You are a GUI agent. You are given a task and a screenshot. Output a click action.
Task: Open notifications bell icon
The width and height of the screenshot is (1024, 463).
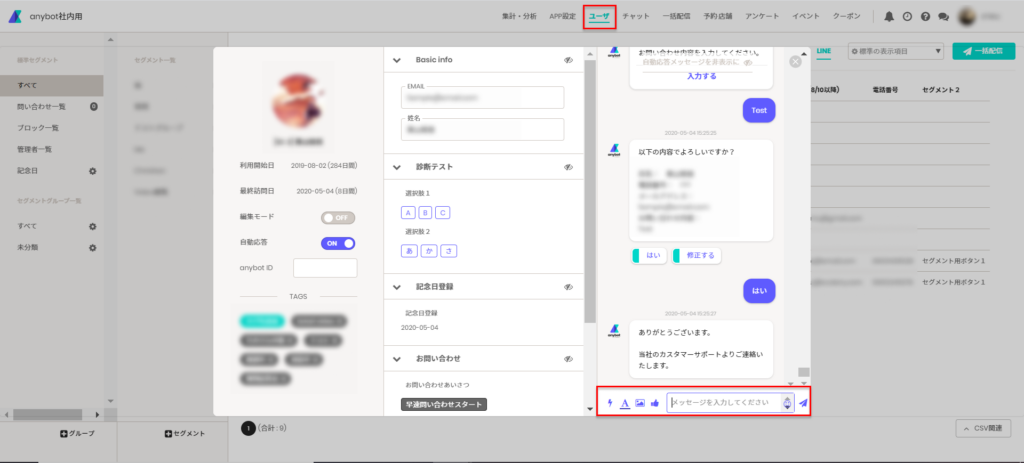tap(889, 17)
